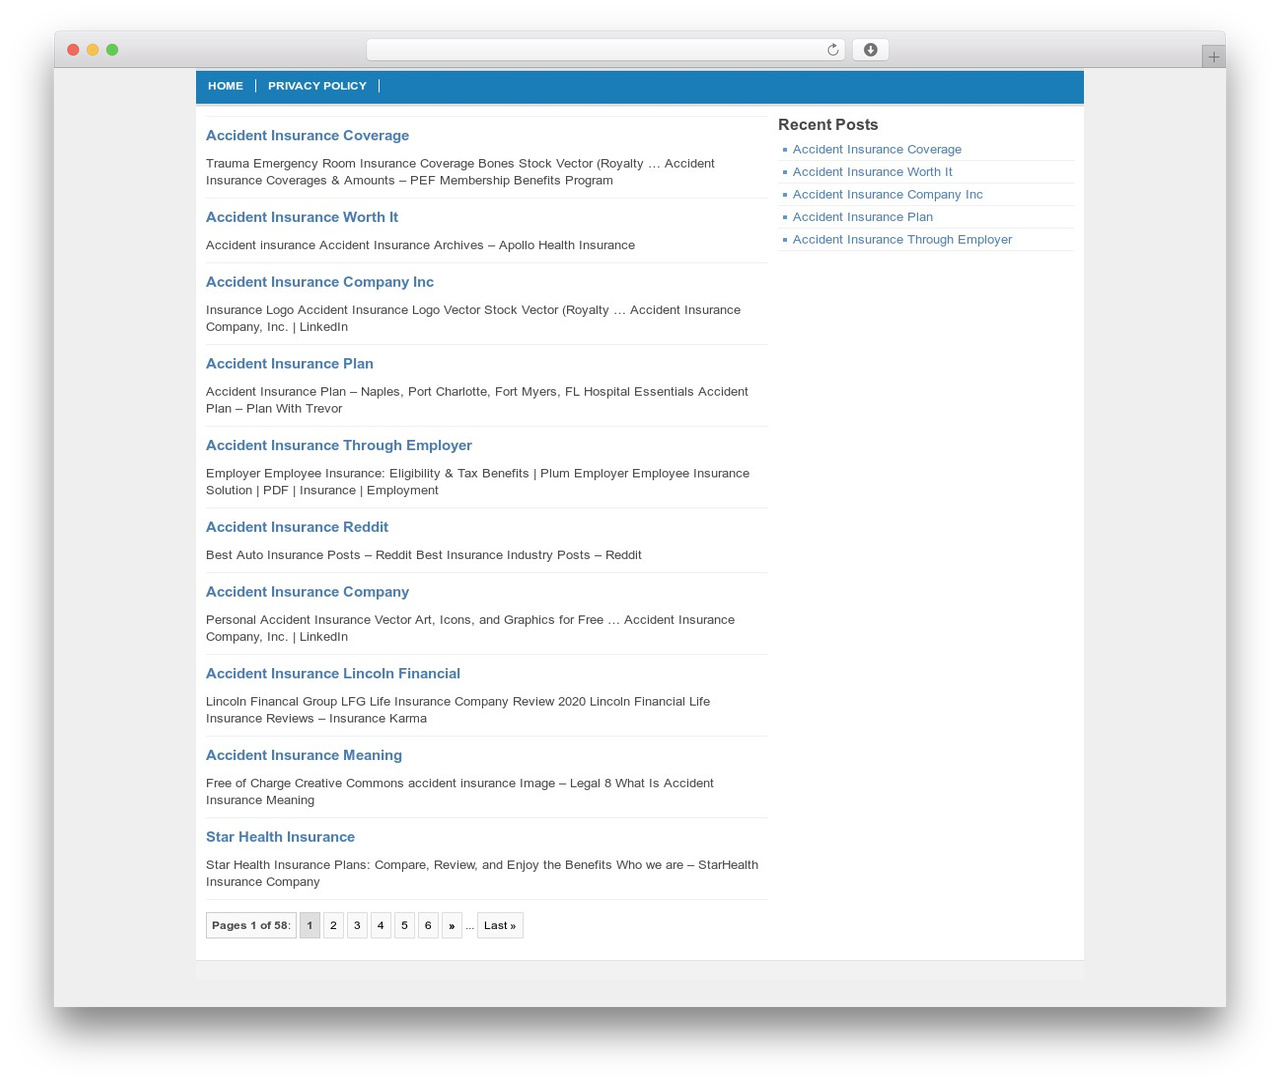Jump to the Last » page
The height and width of the screenshot is (1084, 1280).
click(x=500, y=925)
